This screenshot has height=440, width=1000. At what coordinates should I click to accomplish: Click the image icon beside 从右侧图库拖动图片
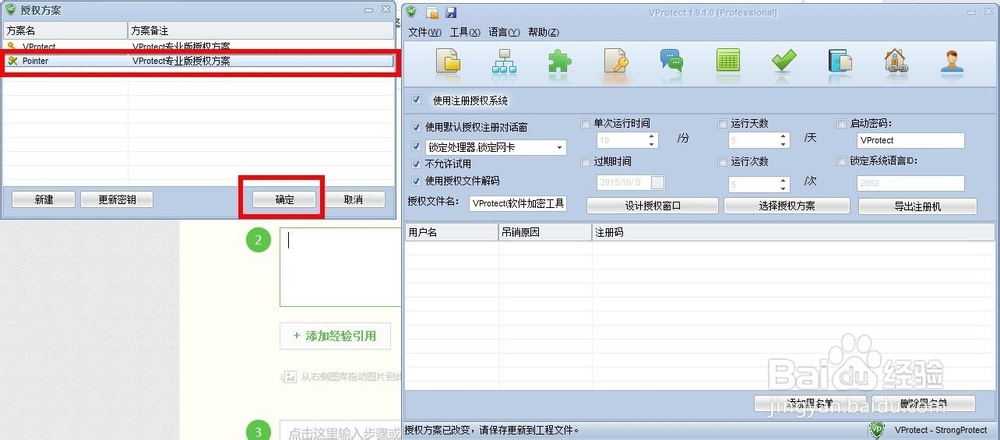tap(289, 377)
